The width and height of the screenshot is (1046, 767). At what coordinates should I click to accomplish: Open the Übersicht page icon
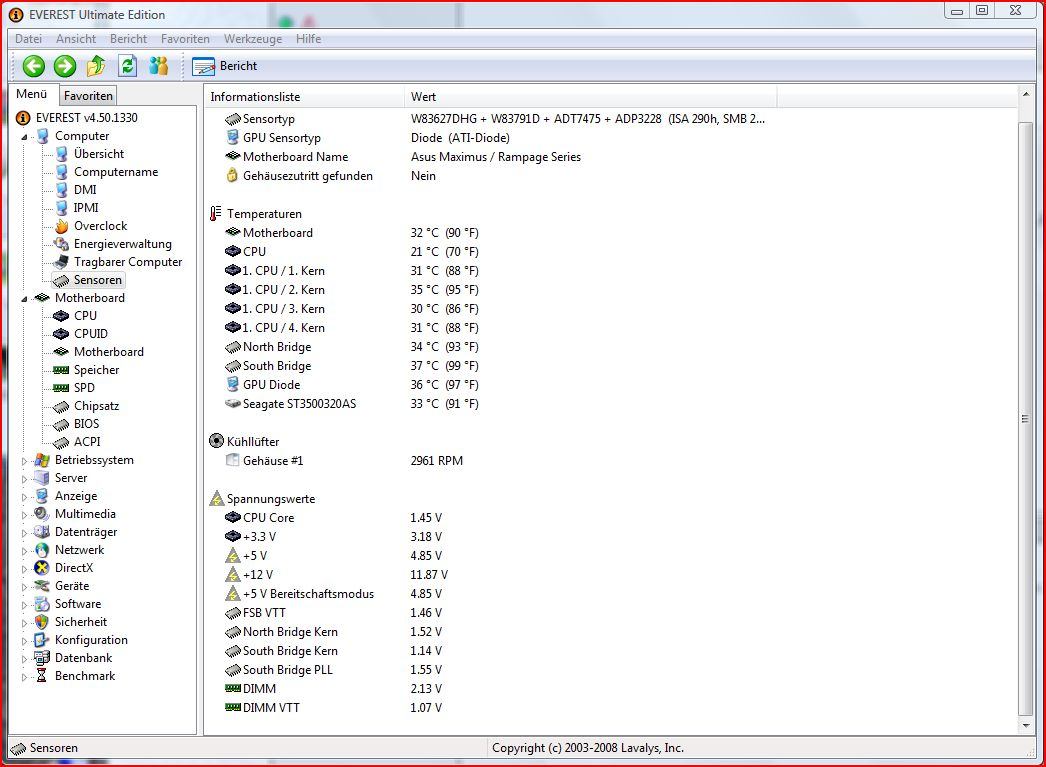point(61,154)
